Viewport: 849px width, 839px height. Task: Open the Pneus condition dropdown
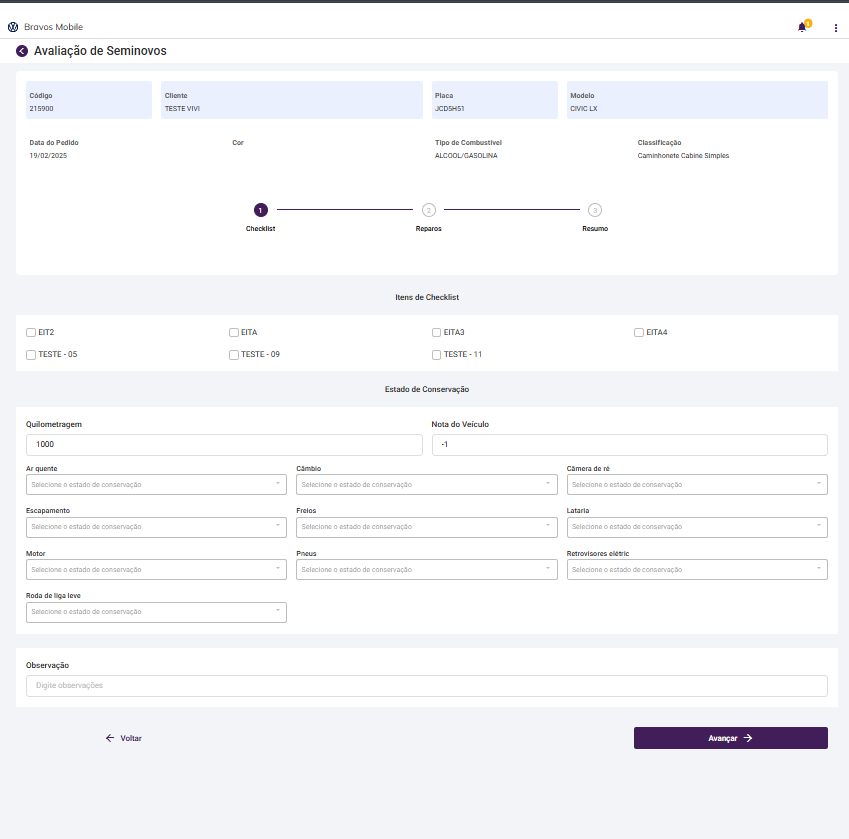pyautogui.click(x=427, y=569)
